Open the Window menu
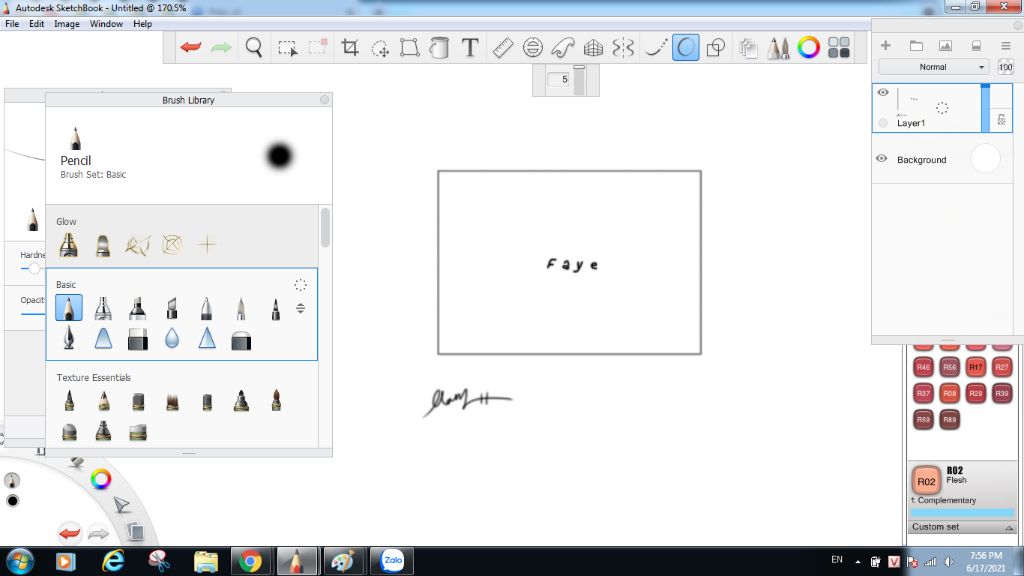1024x576 pixels. 106,24
